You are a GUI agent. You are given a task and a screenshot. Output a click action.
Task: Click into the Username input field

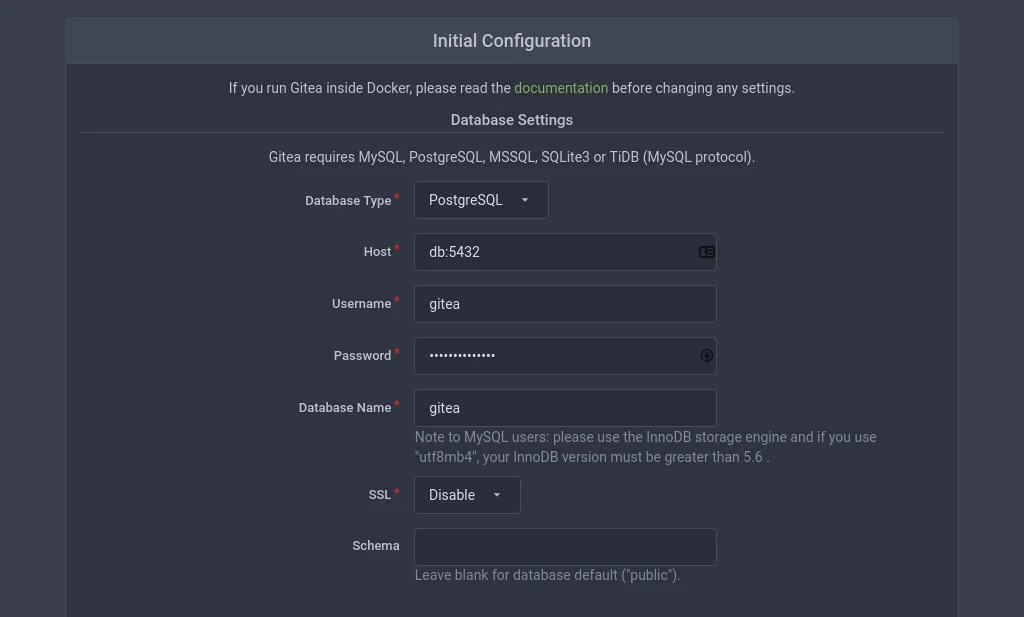(x=566, y=304)
